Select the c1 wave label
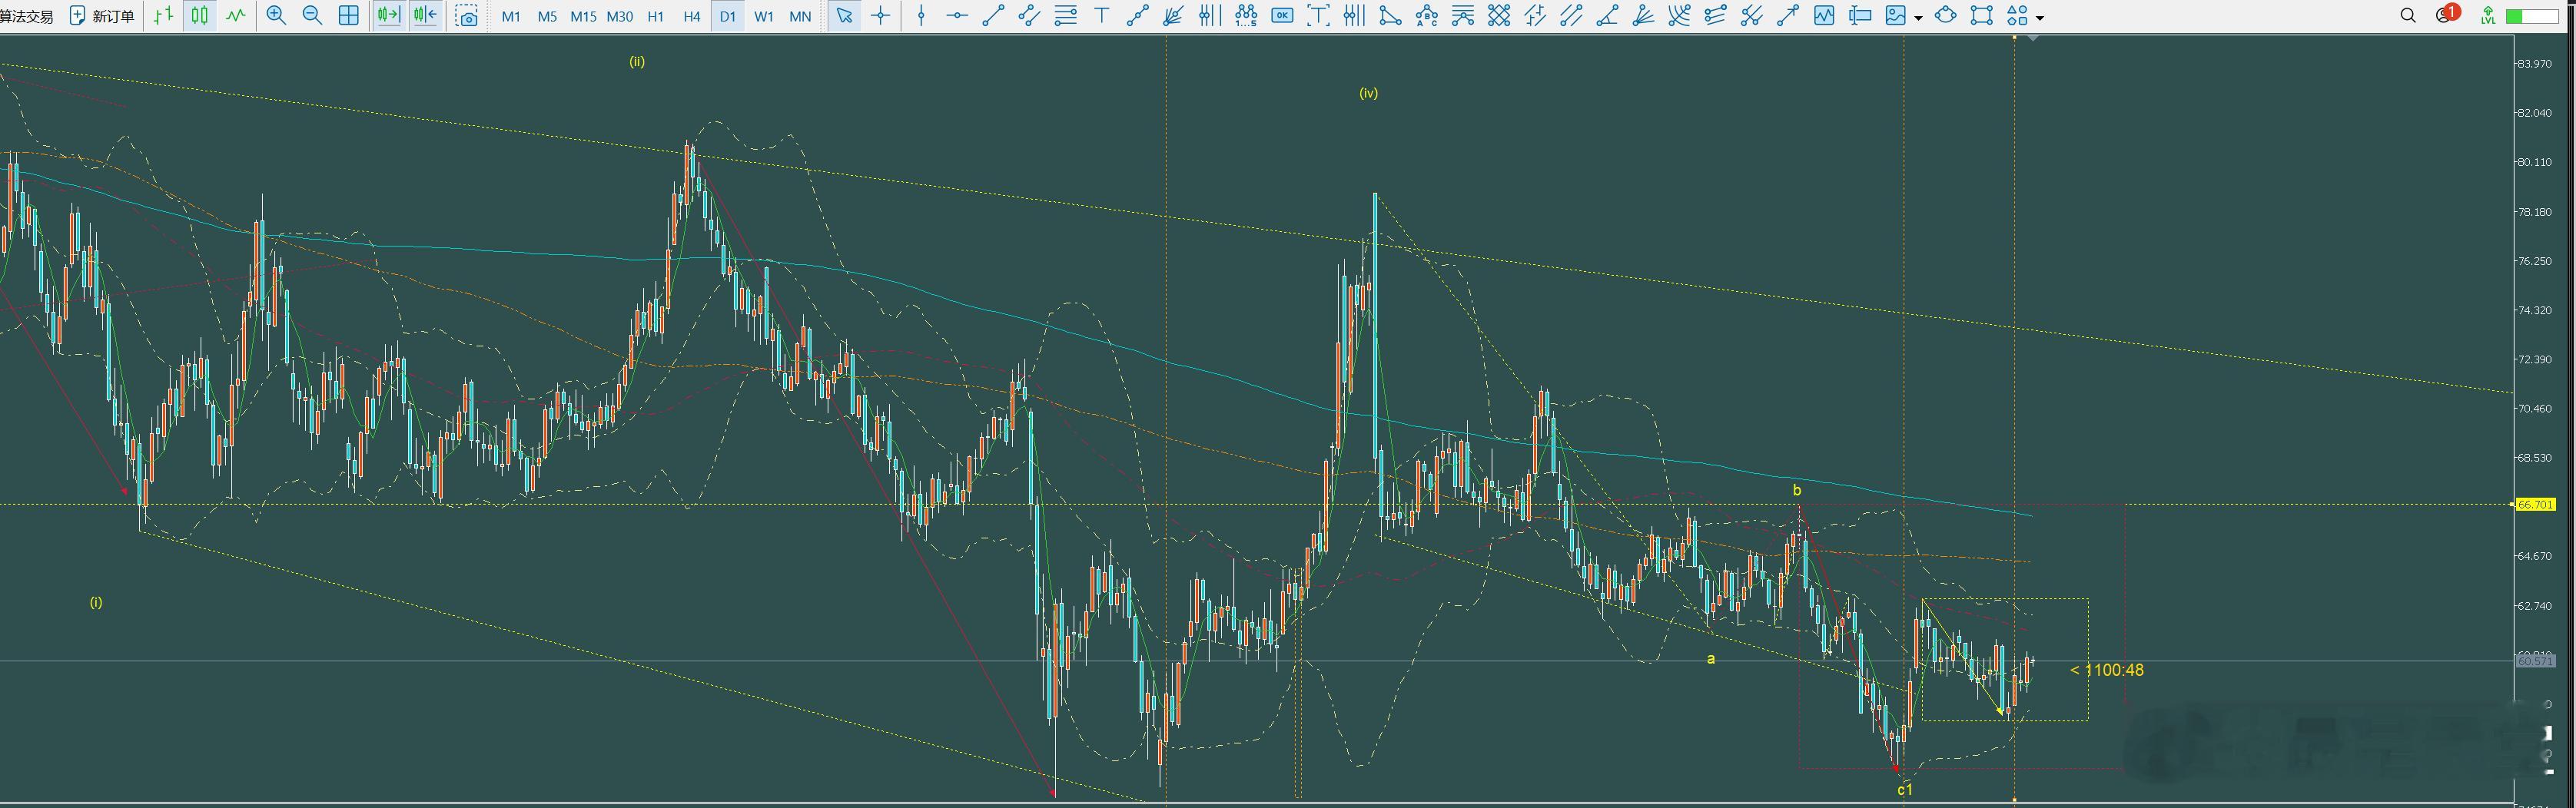The image size is (2576, 808). pyautogui.click(x=1905, y=790)
